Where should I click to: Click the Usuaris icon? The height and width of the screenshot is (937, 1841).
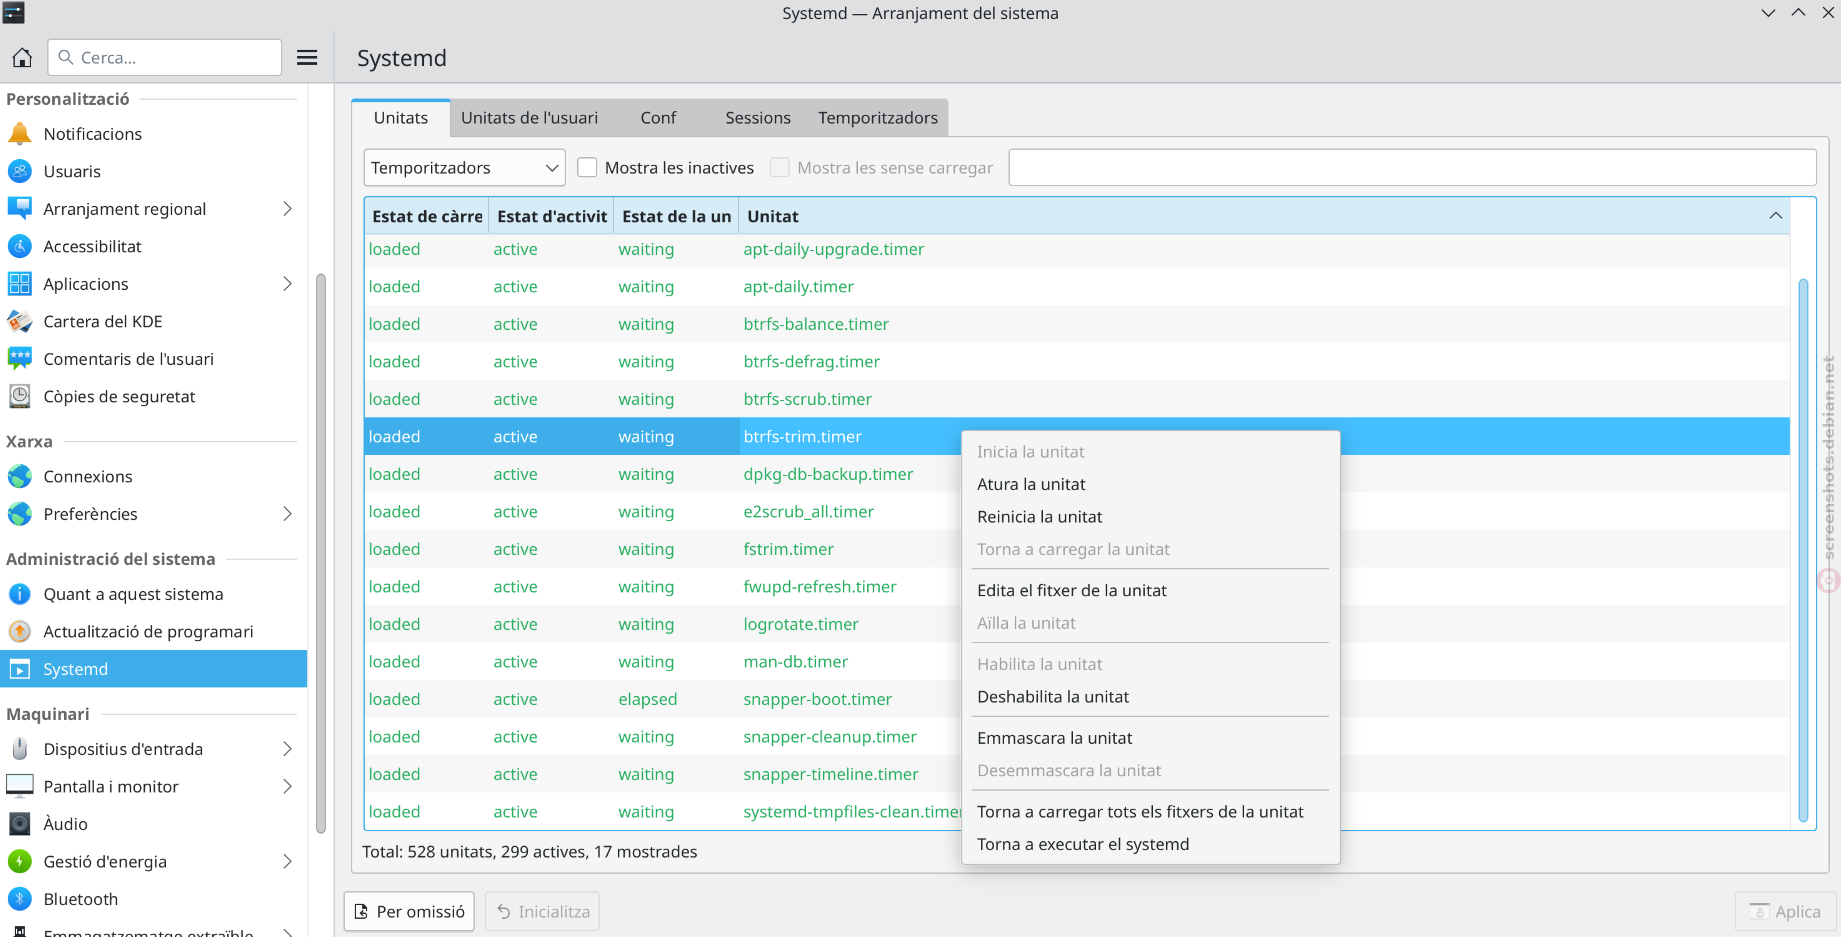point(20,171)
